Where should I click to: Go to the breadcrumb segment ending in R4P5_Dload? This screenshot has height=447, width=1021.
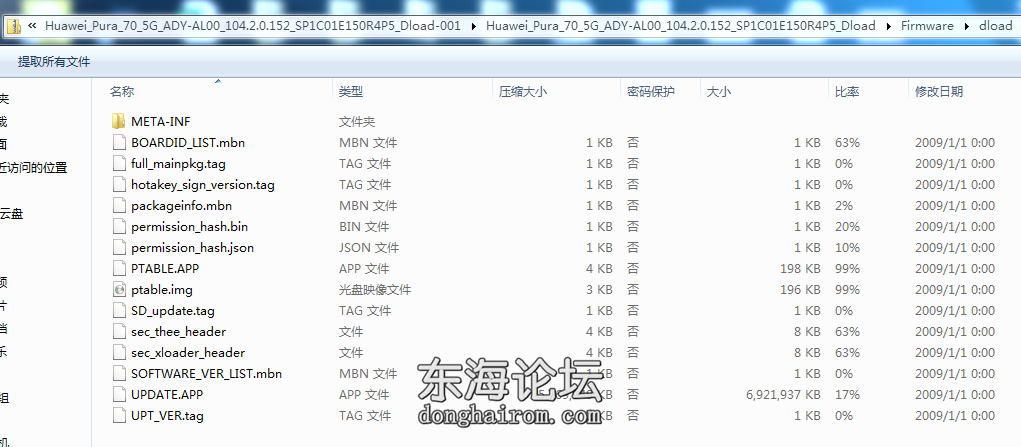(x=680, y=26)
